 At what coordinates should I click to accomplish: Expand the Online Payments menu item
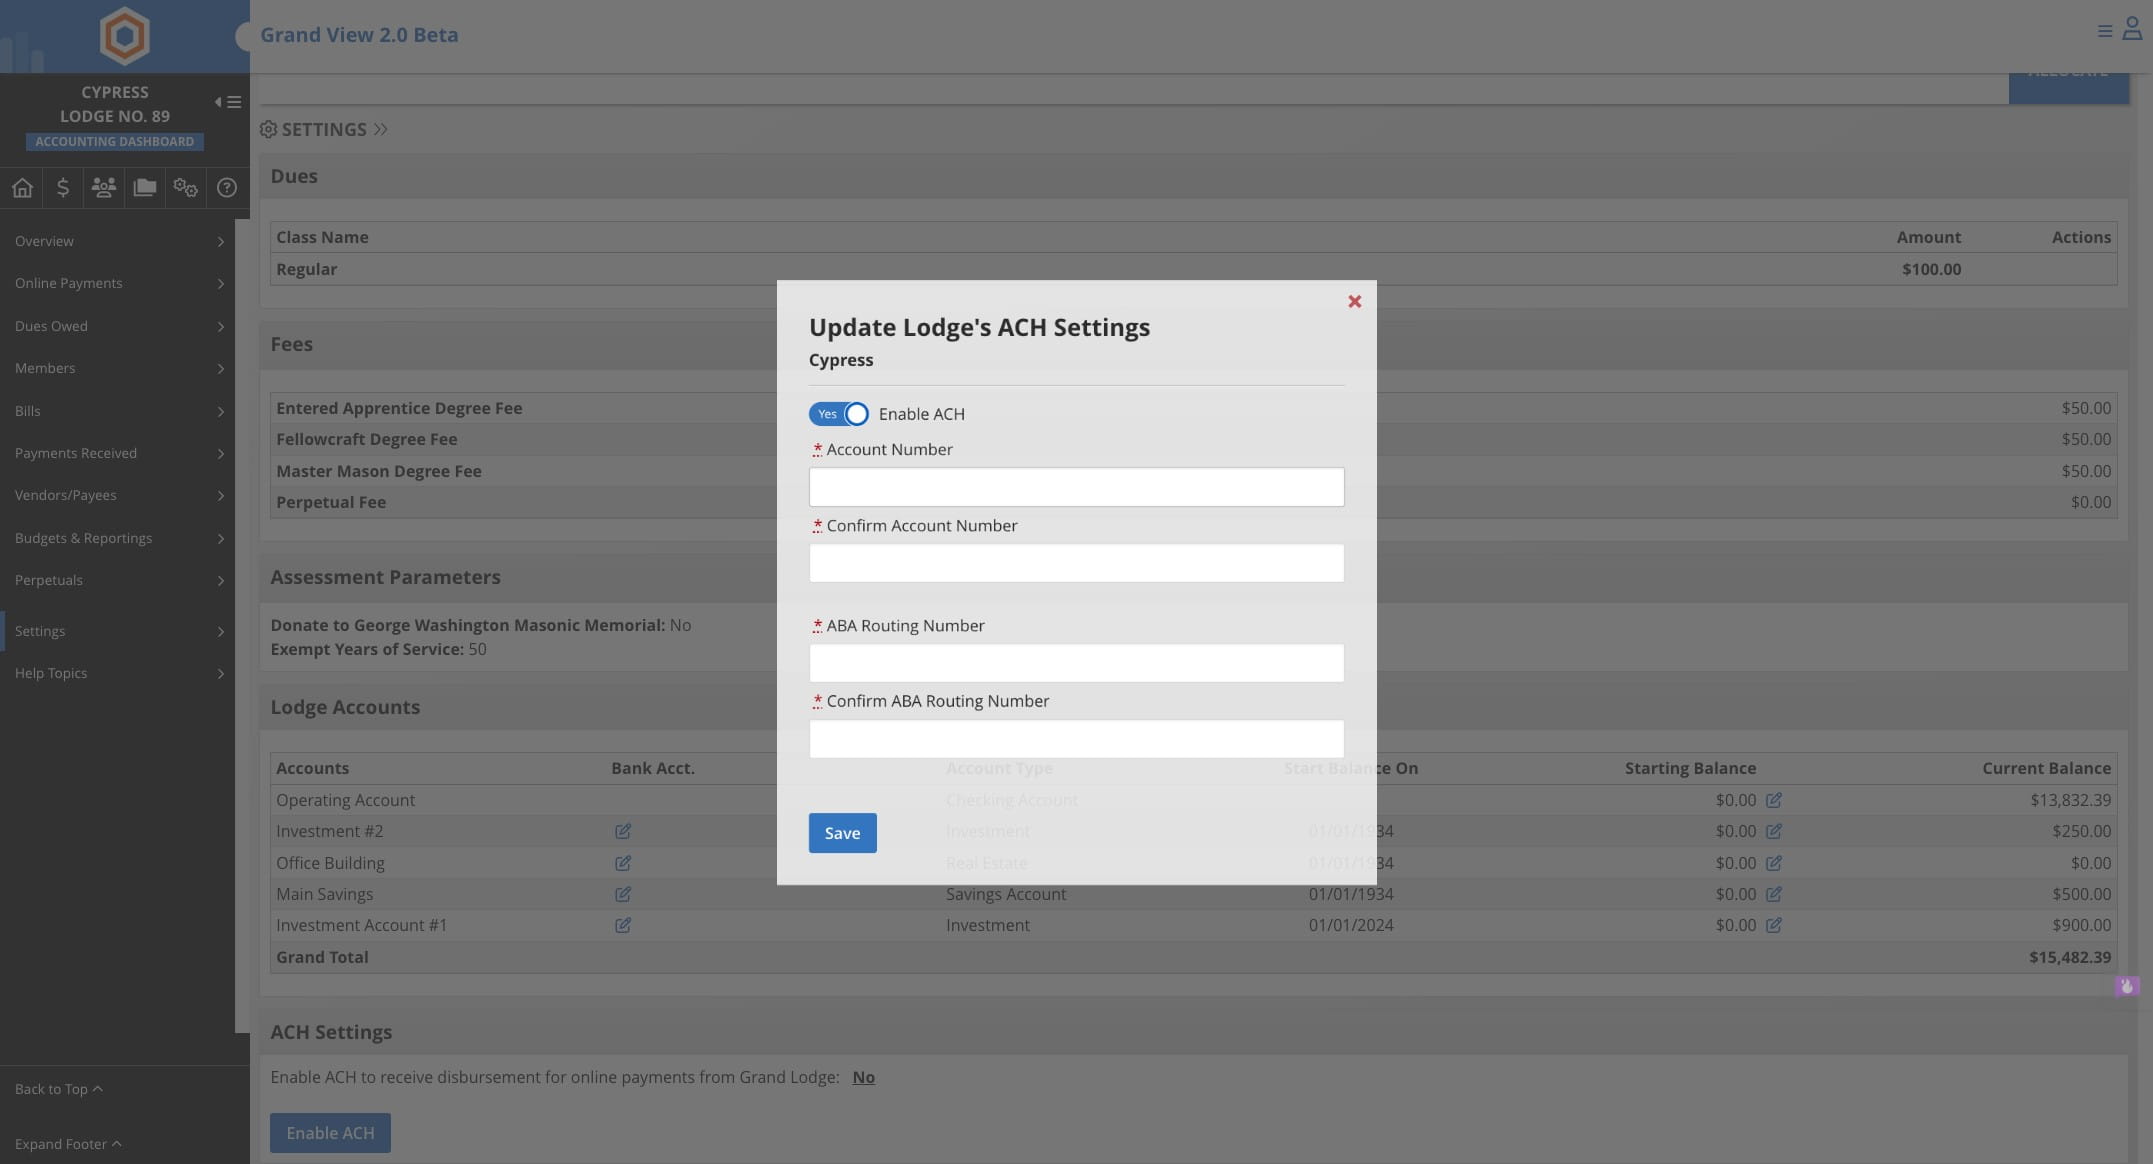tap(117, 283)
